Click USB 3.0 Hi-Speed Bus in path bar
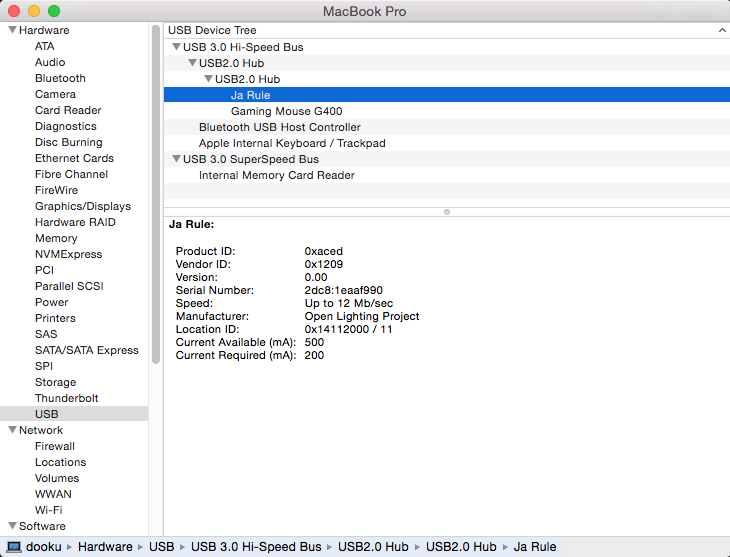The width and height of the screenshot is (730, 557). [256, 547]
